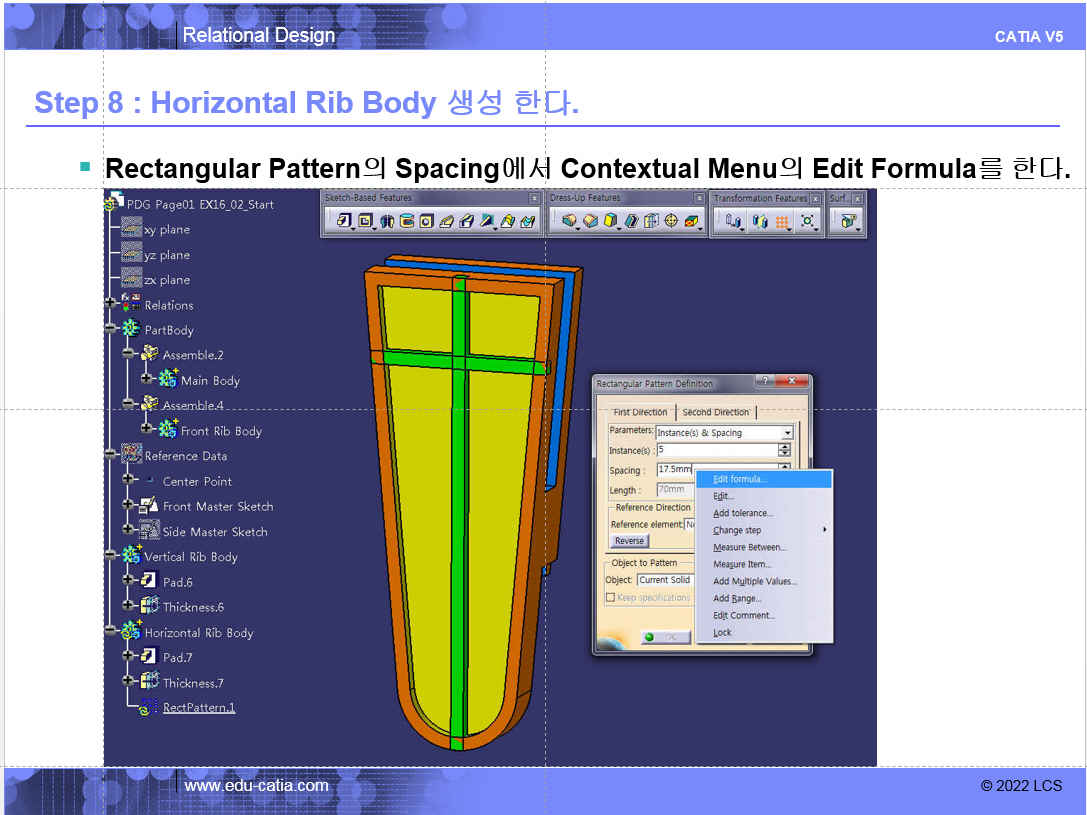Select RectPattern.1 in the tree
This screenshot has width=1087, height=815.
coord(199,708)
